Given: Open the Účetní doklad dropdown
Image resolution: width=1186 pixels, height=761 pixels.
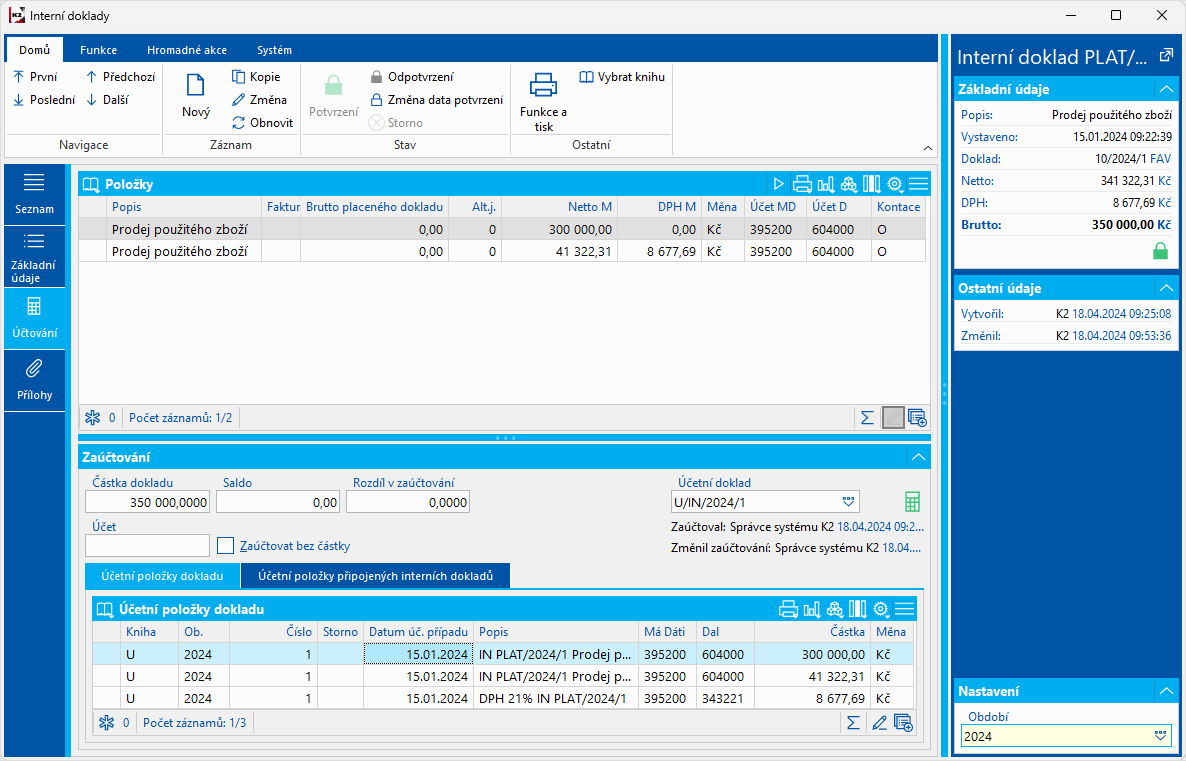Looking at the screenshot, I should 849,502.
